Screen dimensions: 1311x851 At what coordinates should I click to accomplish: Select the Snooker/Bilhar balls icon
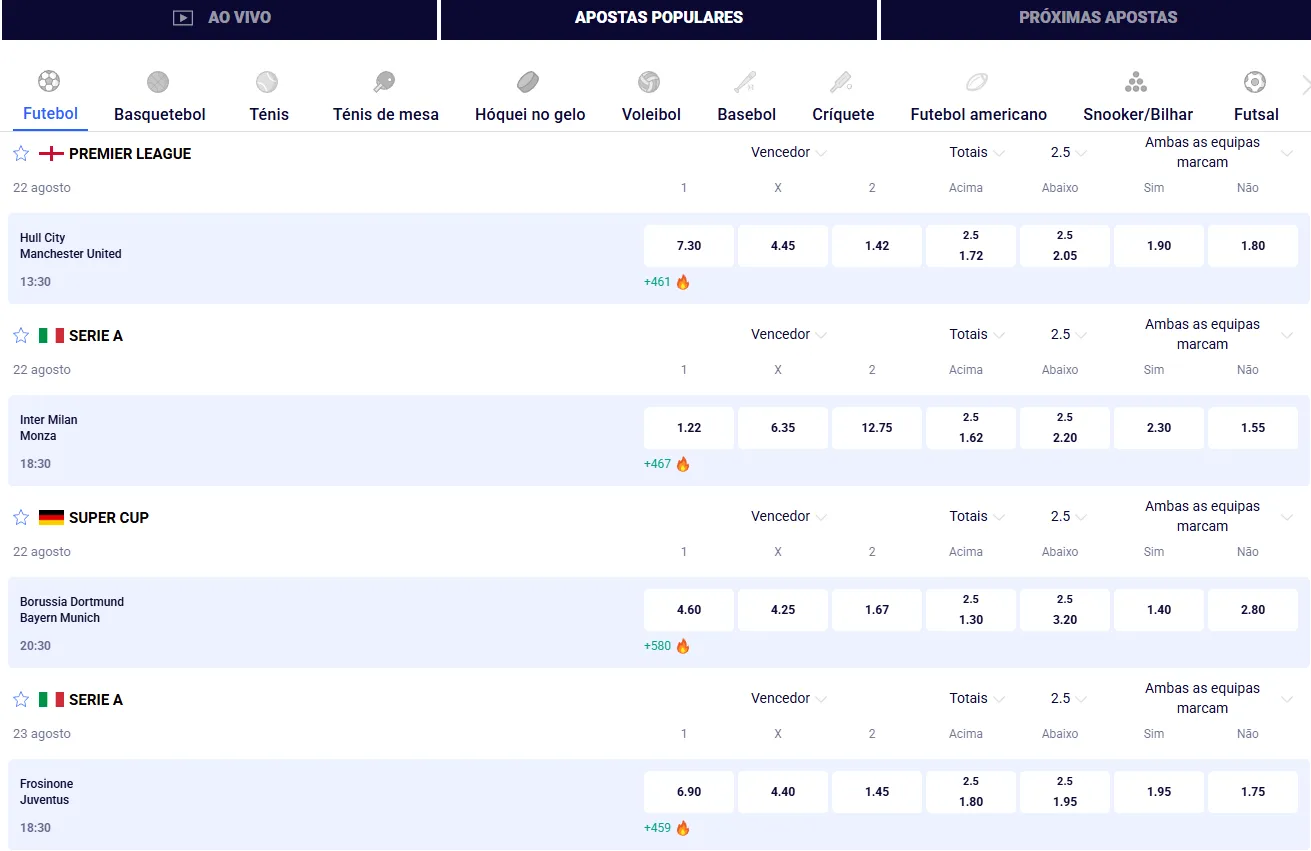point(1136,82)
